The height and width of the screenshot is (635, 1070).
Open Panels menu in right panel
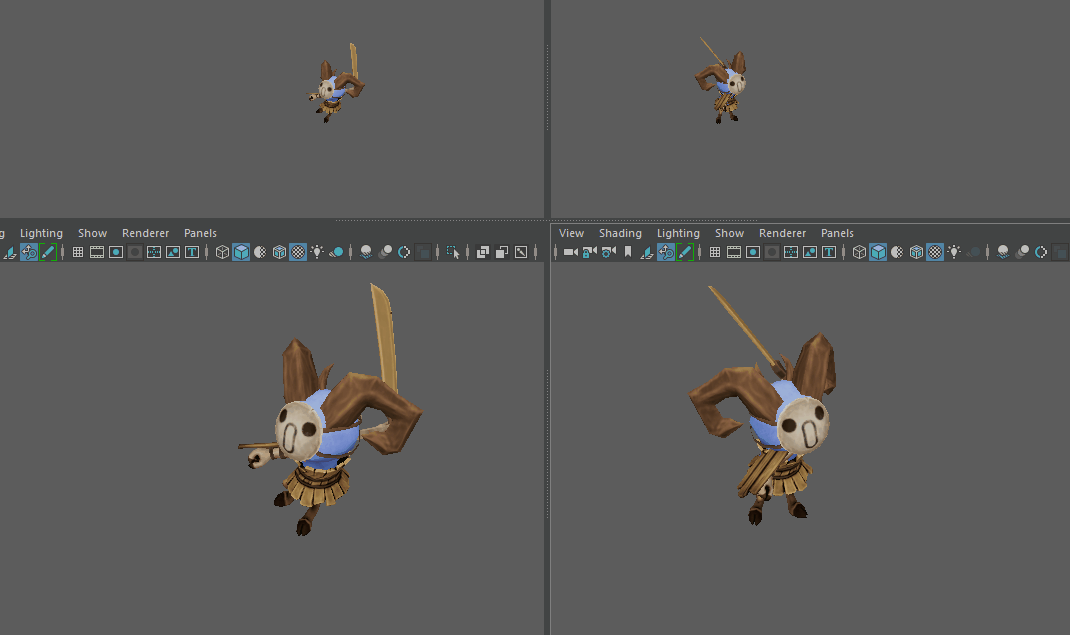click(x=837, y=233)
